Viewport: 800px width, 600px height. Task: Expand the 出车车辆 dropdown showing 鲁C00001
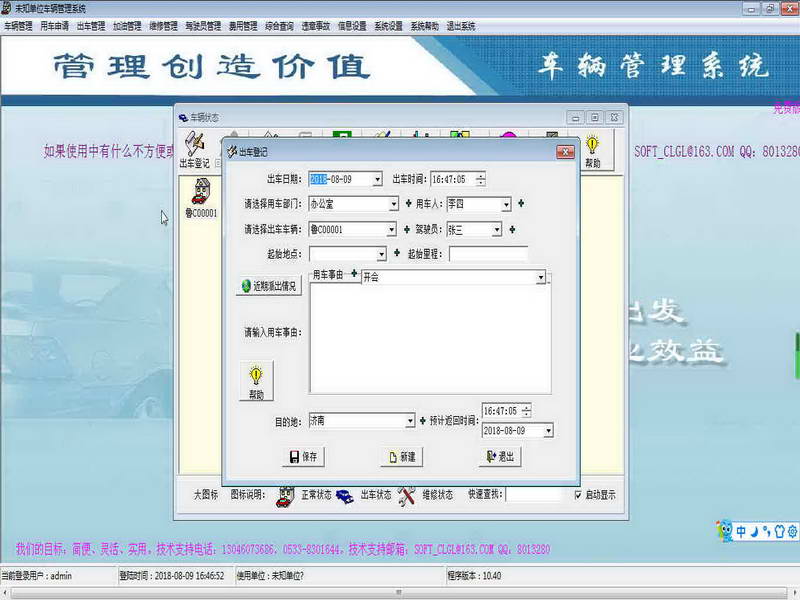pyautogui.click(x=391, y=230)
